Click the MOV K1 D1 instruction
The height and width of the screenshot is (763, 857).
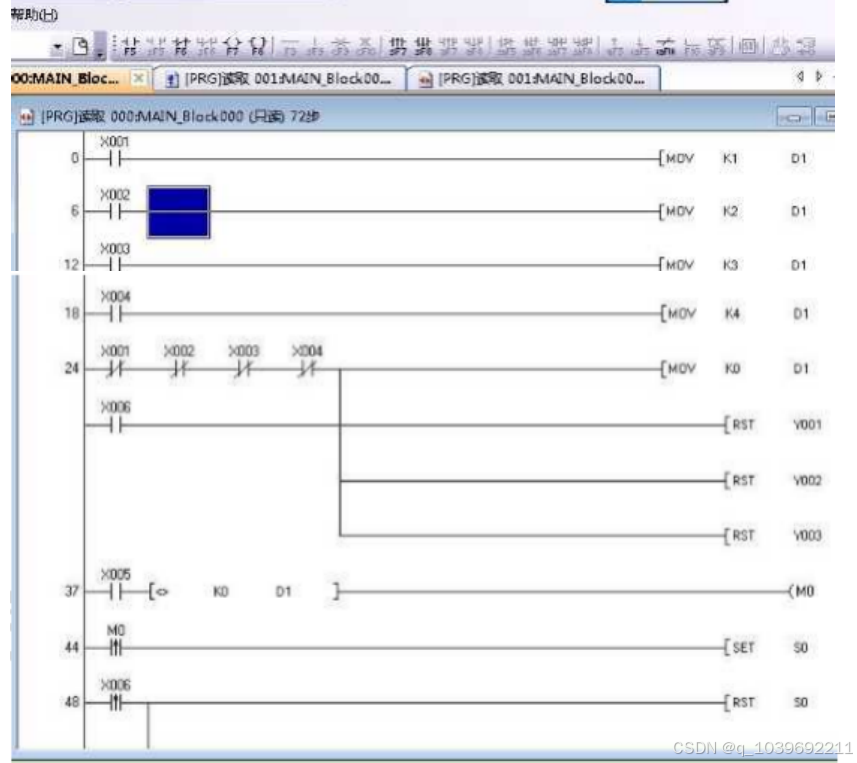(733, 159)
